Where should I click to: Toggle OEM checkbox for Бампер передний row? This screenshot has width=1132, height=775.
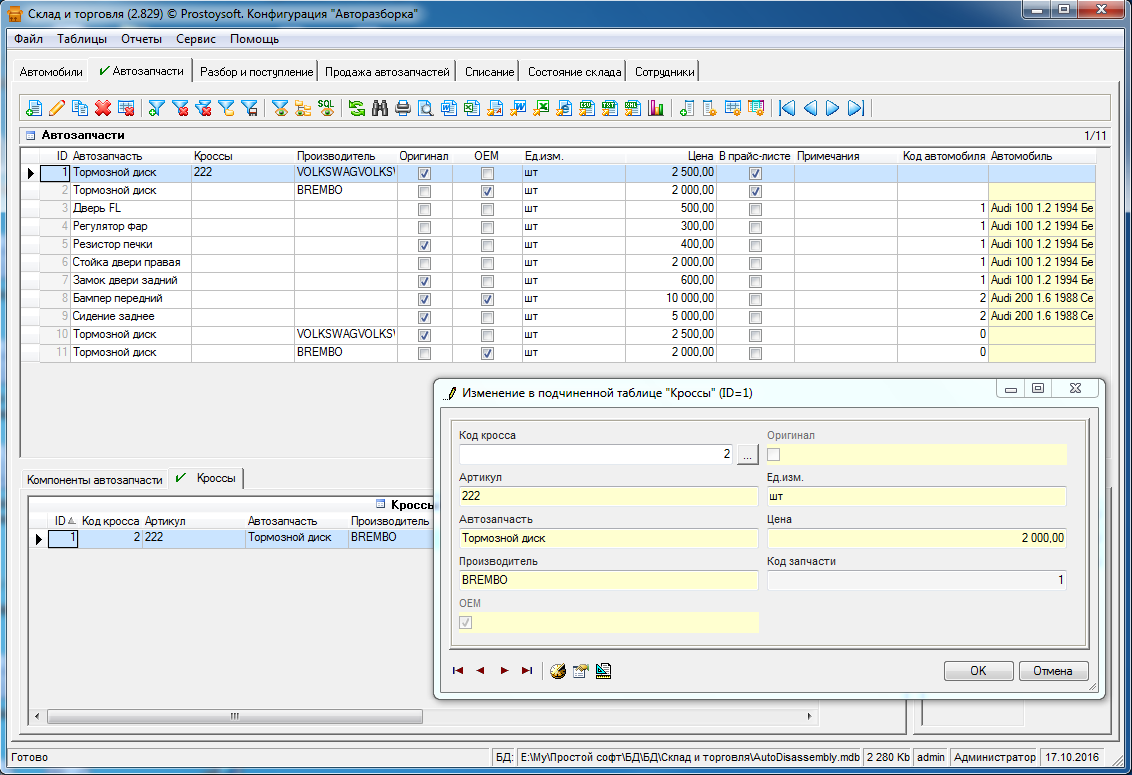point(487,299)
